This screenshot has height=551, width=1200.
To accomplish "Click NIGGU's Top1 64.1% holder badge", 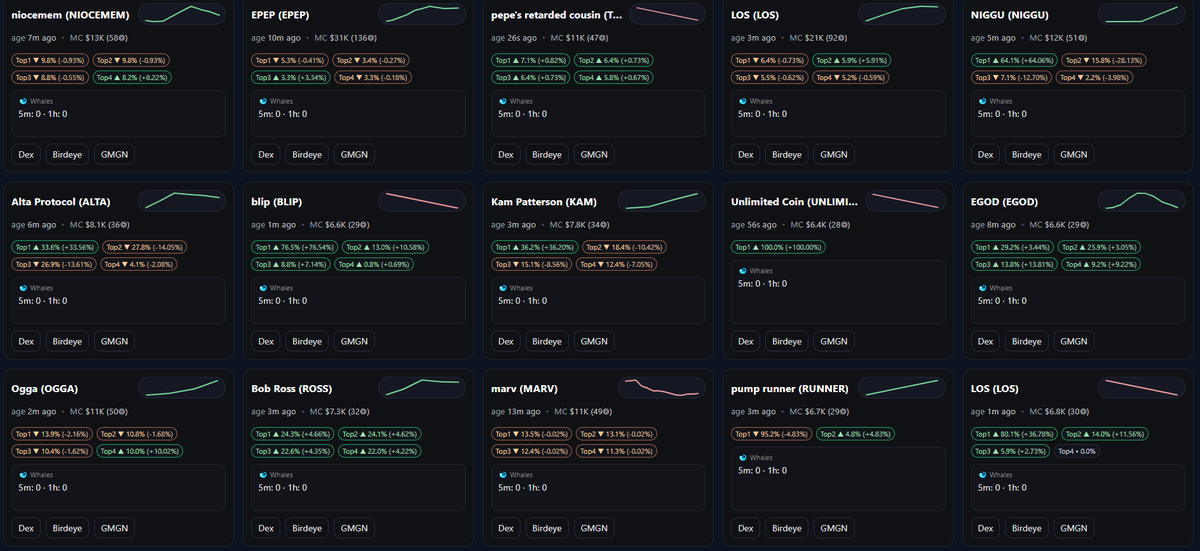I will coord(1014,60).
